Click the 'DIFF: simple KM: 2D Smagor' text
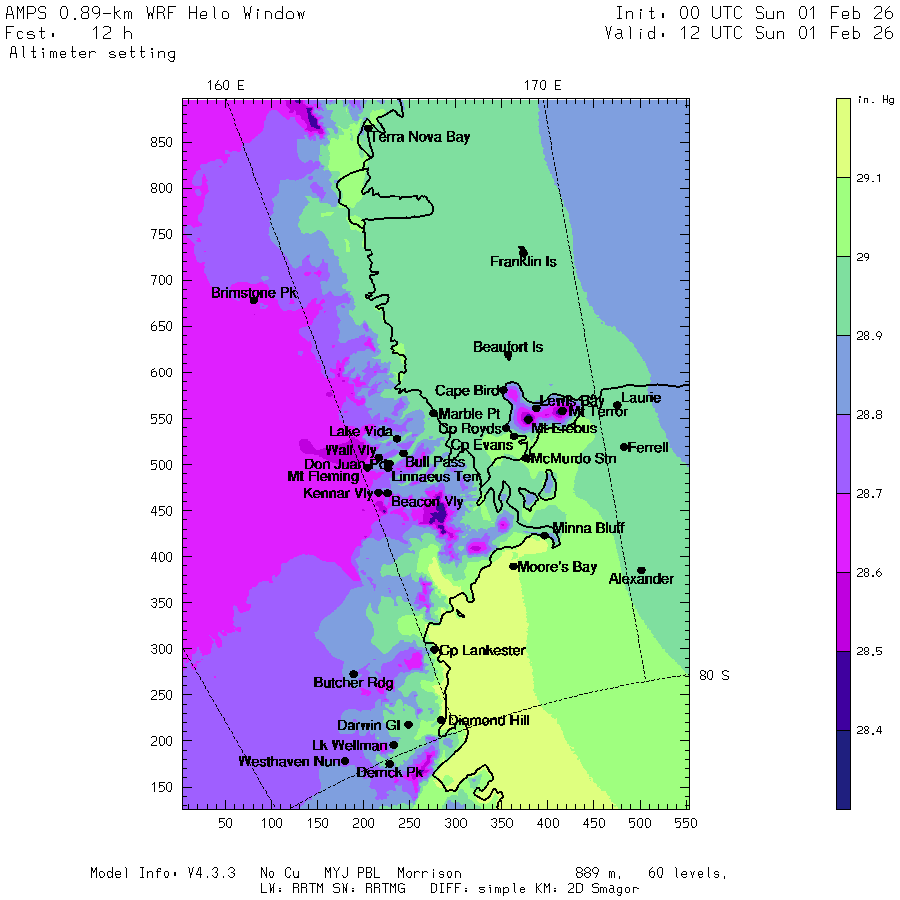The image size is (900, 900). 534,889
